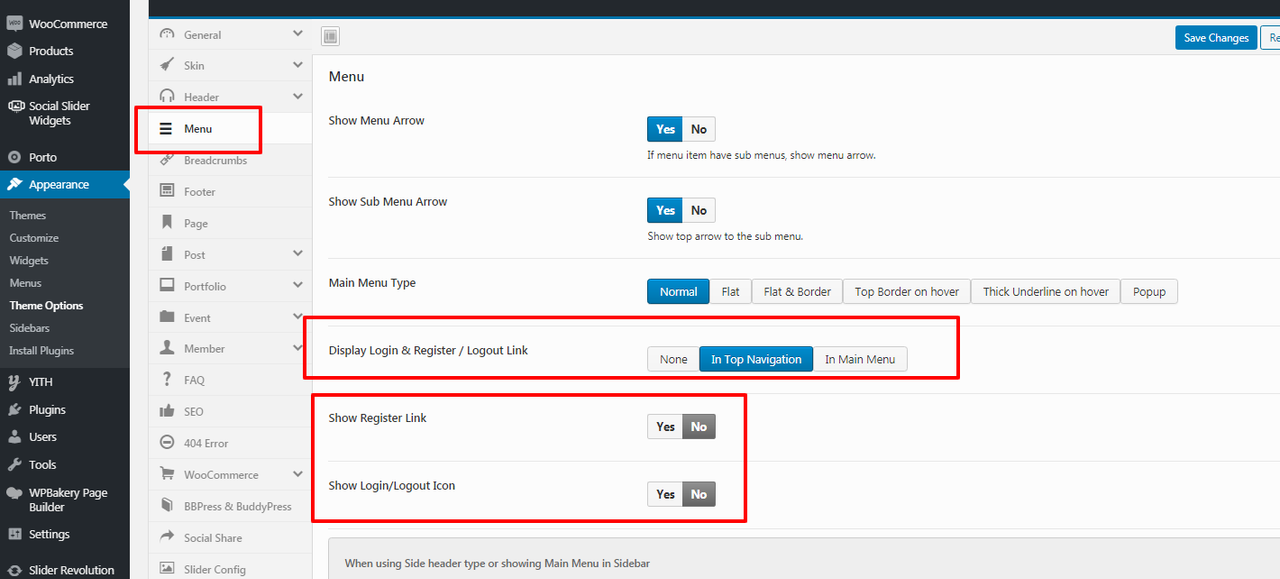The height and width of the screenshot is (579, 1280).
Task: Set Show Menu Arrow to Yes
Action: point(665,129)
